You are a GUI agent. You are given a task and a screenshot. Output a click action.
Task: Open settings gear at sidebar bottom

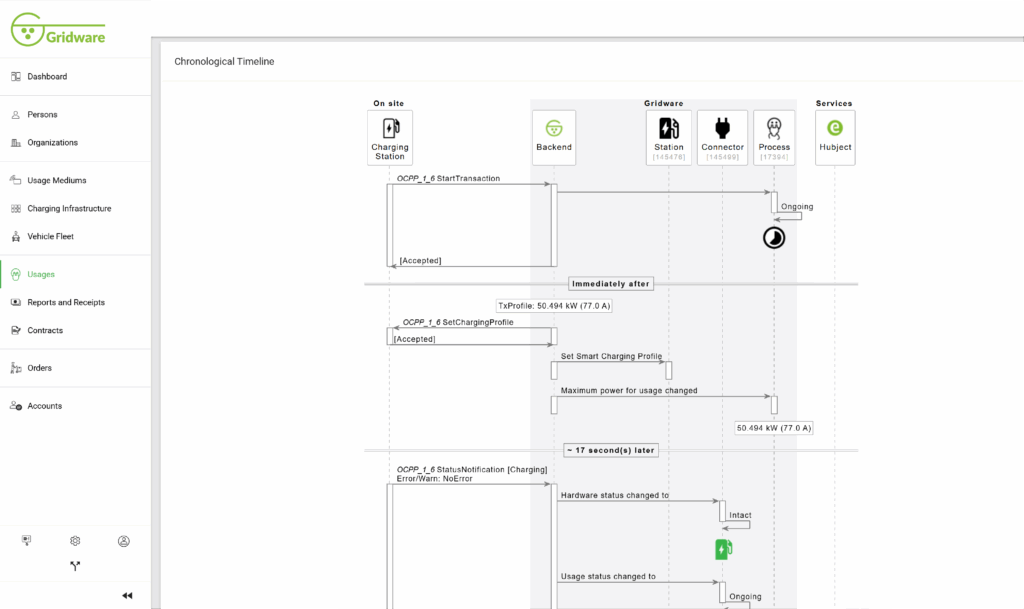pos(75,540)
